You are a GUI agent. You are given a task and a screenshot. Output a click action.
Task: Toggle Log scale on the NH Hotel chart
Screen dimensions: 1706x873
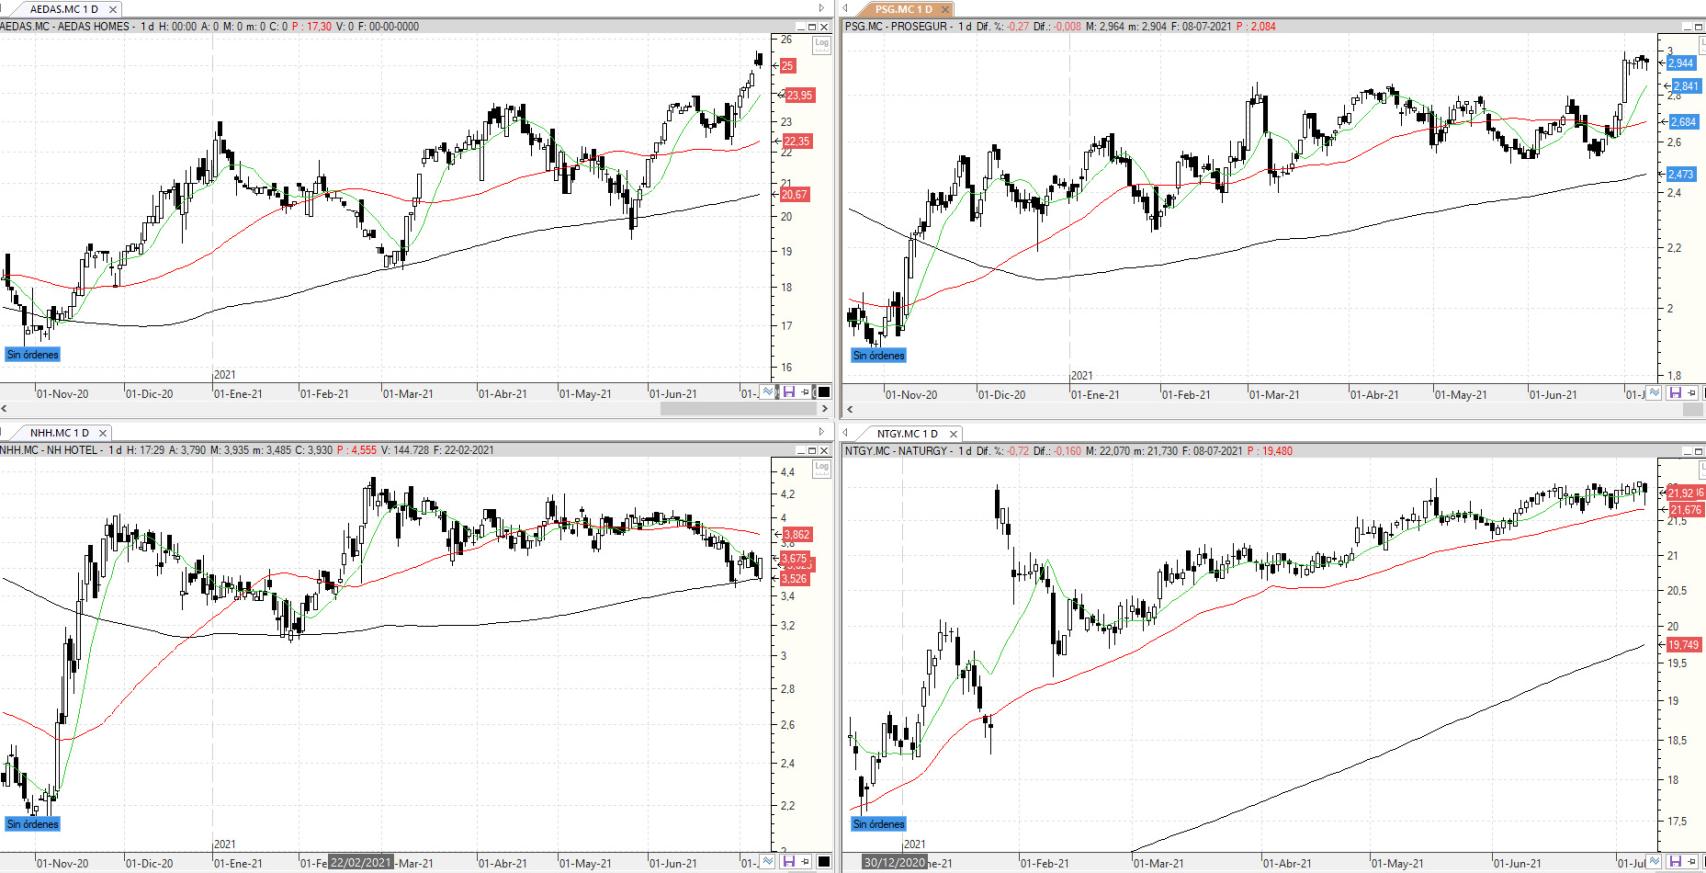pos(822,467)
